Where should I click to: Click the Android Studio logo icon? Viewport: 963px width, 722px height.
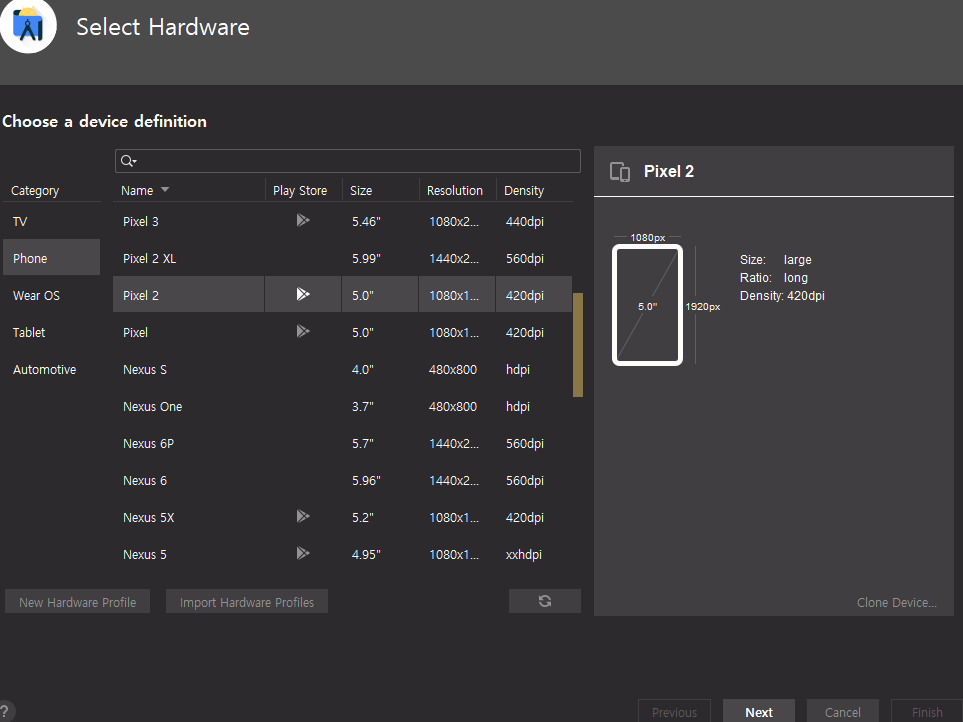pos(28,26)
